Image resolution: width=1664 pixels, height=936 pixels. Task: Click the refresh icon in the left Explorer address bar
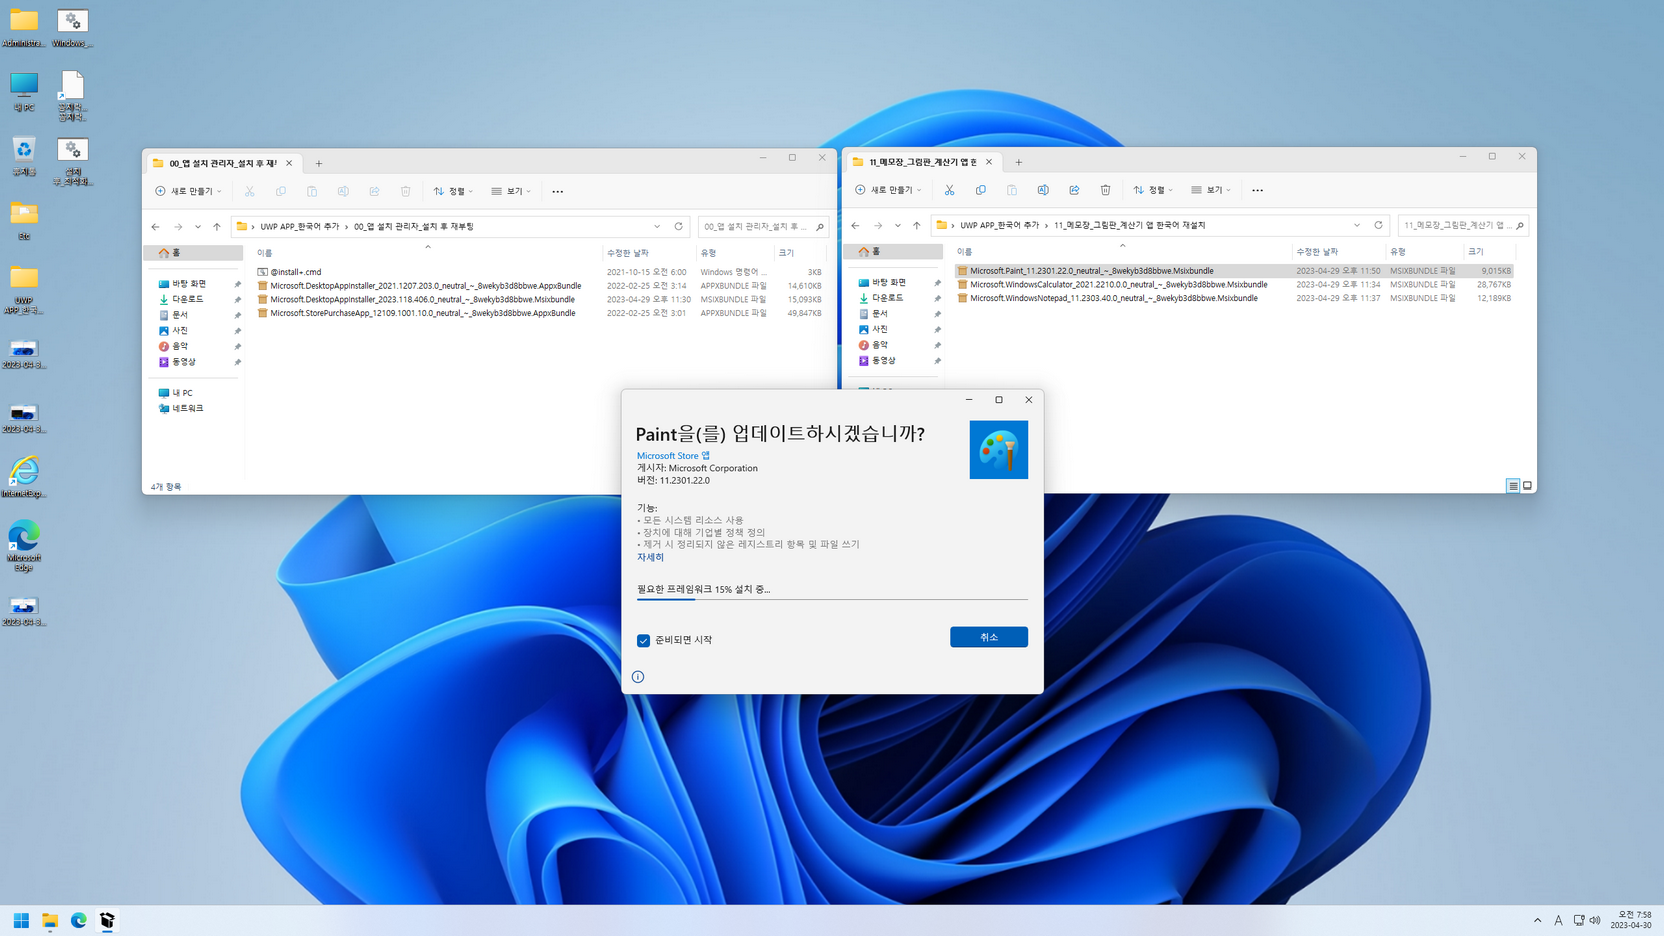click(x=679, y=226)
